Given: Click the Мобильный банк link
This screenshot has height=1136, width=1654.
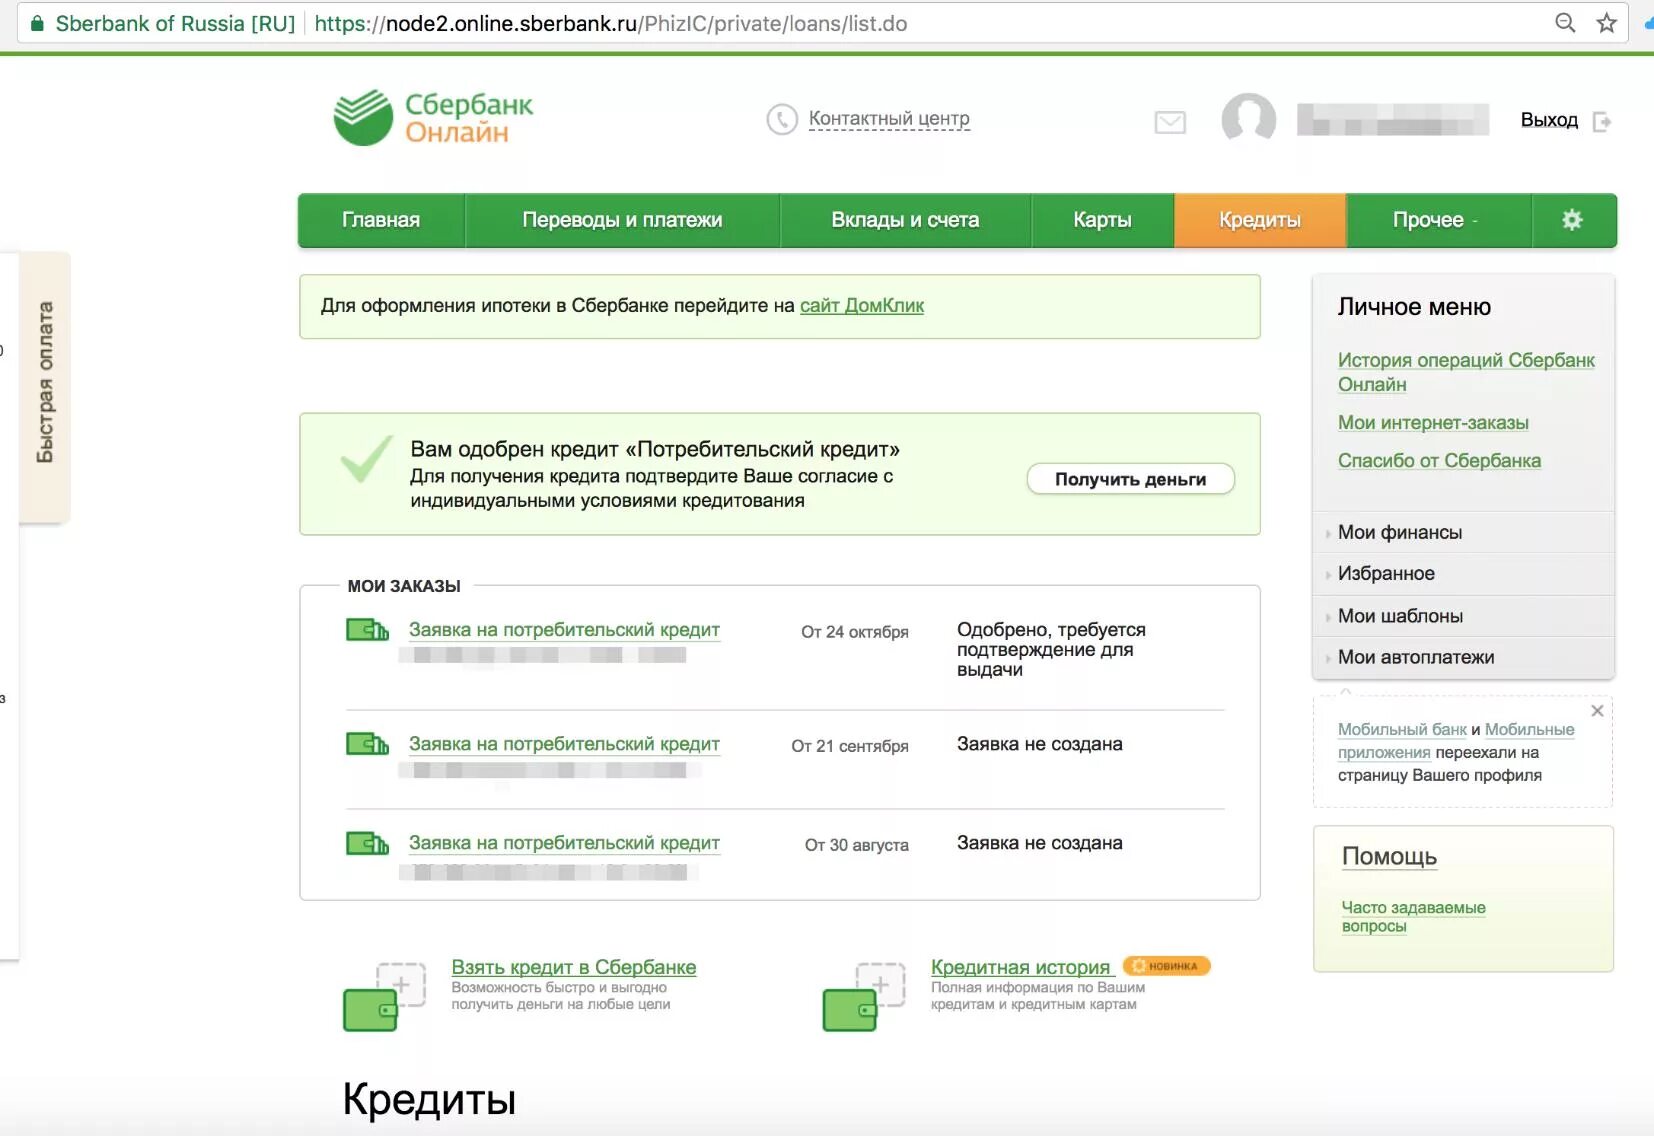Looking at the screenshot, I should point(1402,730).
